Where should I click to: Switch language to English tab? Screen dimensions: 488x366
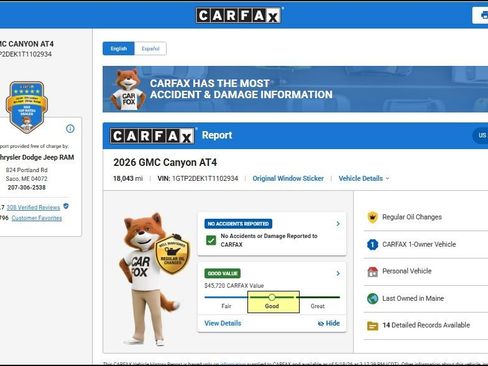point(119,49)
